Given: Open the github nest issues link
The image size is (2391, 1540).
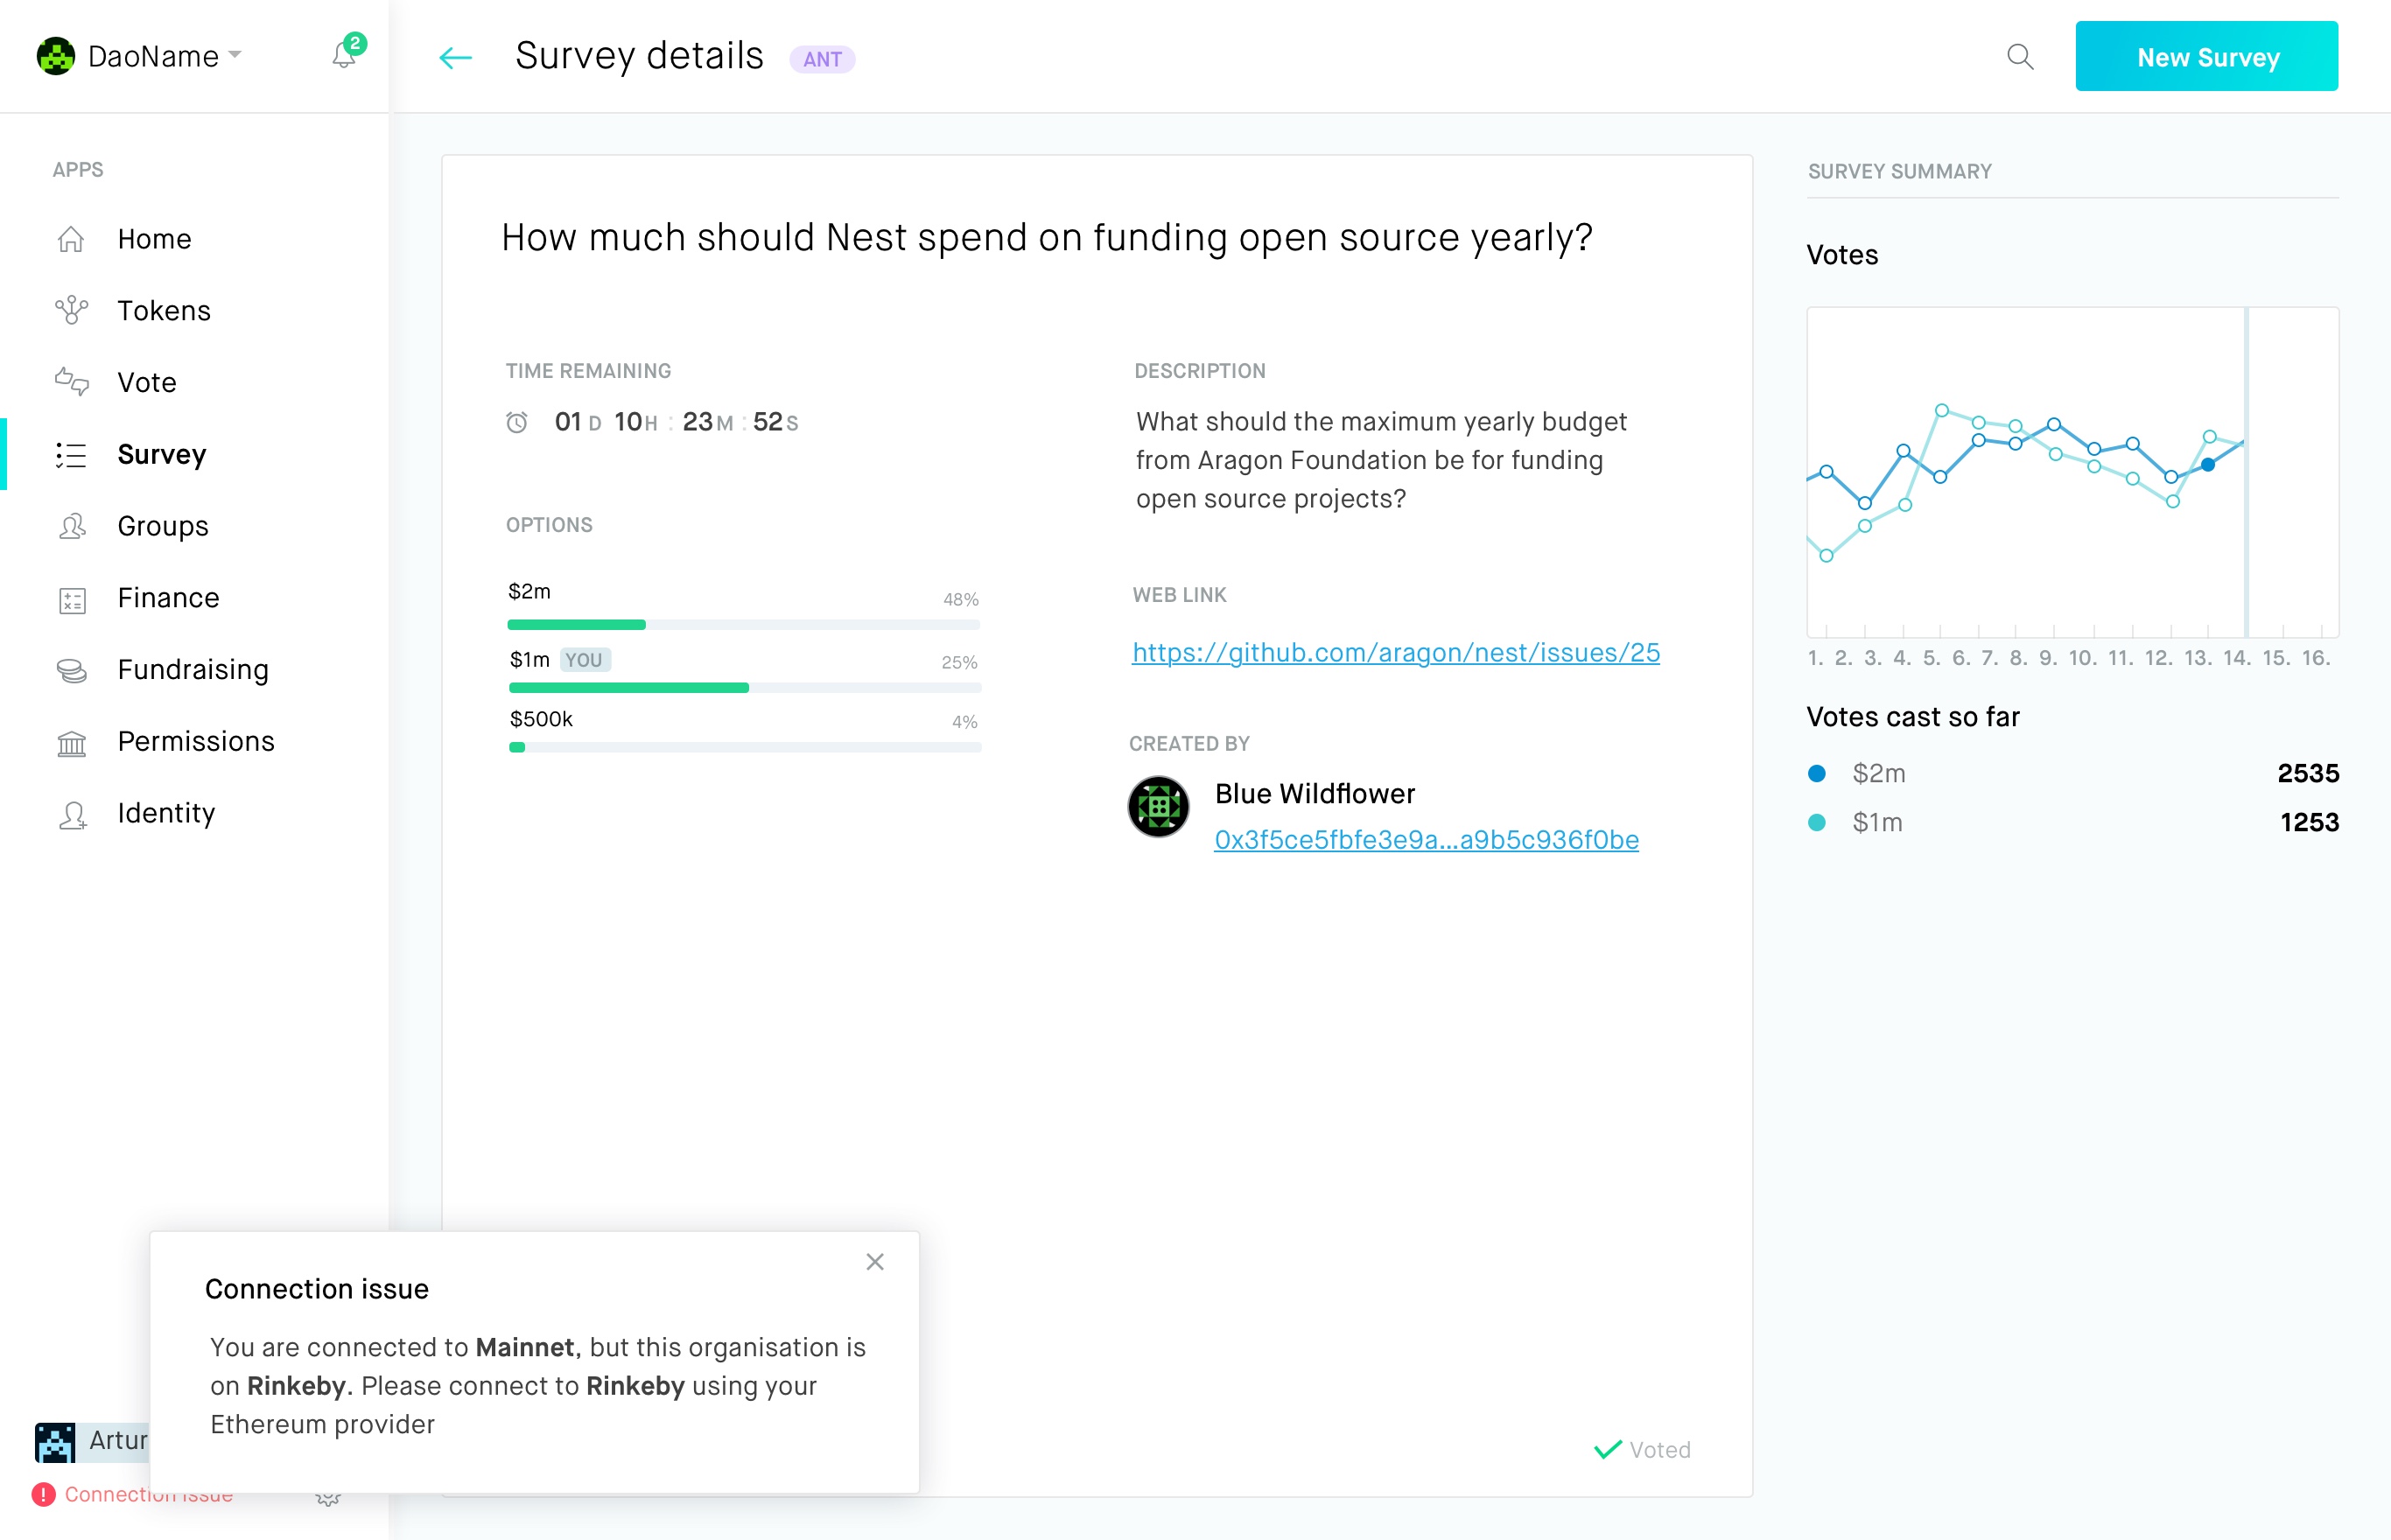Looking at the screenshot, I should 1395,652.
